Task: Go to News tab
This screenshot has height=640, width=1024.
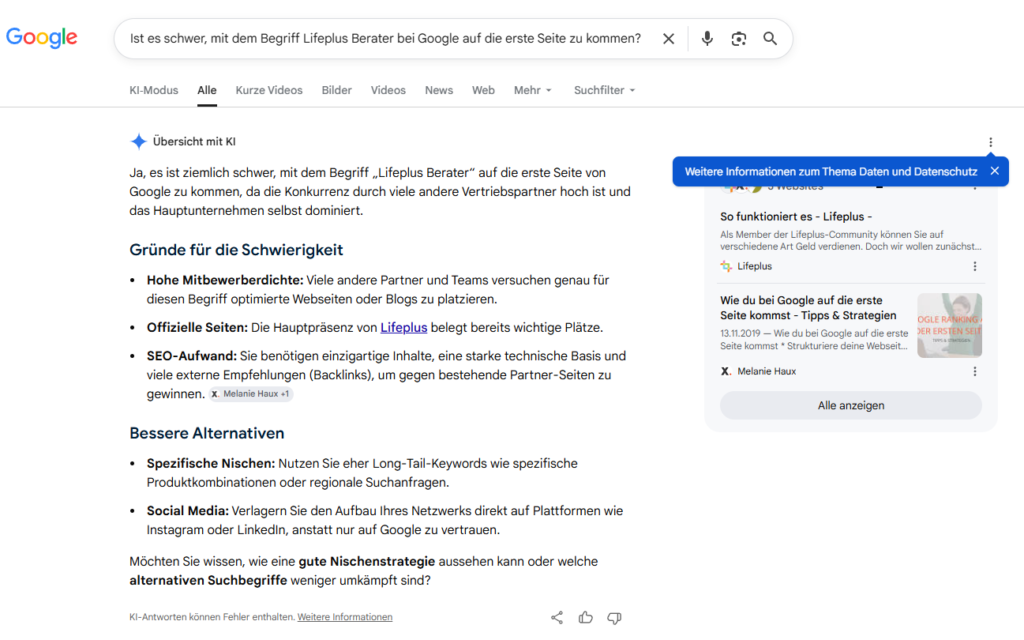Action: click(x=439, y=90)
